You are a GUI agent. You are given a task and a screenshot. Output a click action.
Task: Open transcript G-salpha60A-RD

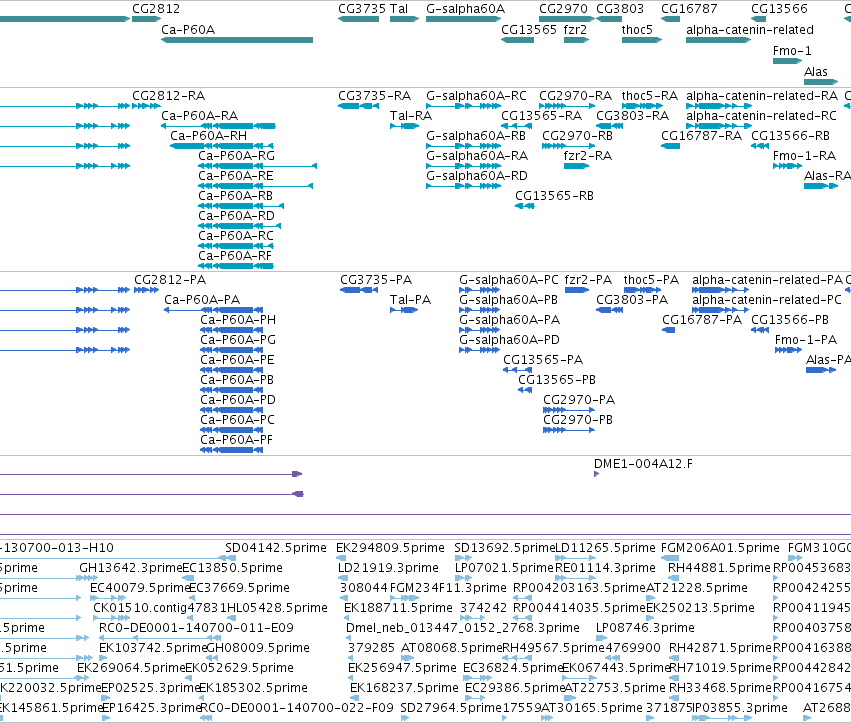[x=477, y=176]
